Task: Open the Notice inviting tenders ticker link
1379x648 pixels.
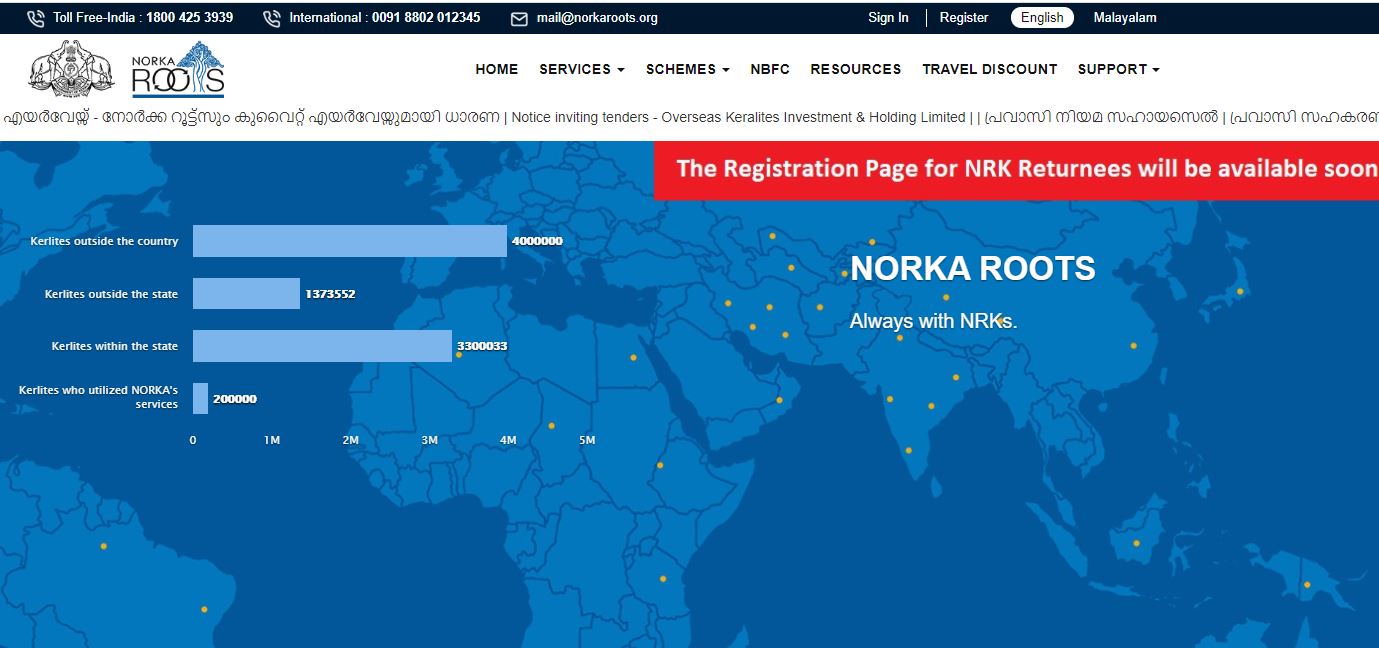Action: pyautogui.click(x=738, y=117)
